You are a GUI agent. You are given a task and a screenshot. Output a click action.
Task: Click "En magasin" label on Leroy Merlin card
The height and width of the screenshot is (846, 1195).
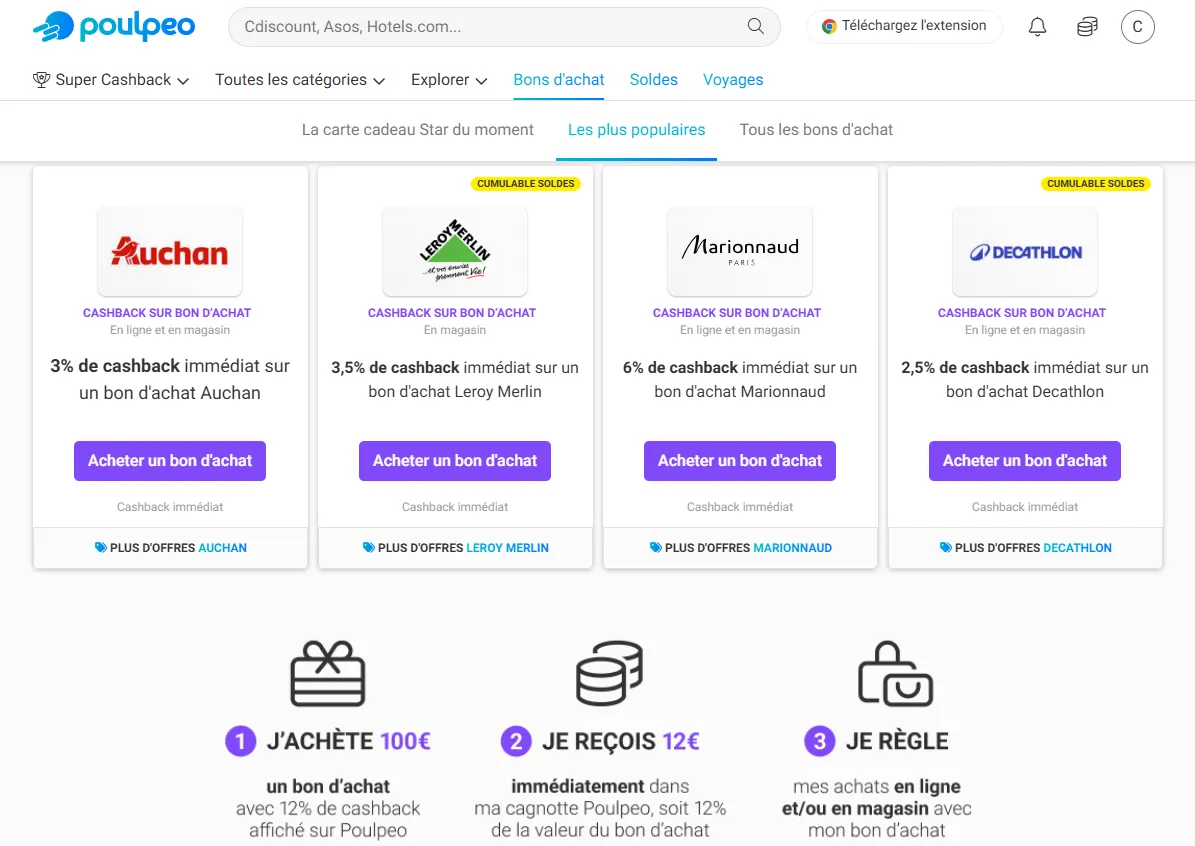pyautogui.click(x=455, y=330)
